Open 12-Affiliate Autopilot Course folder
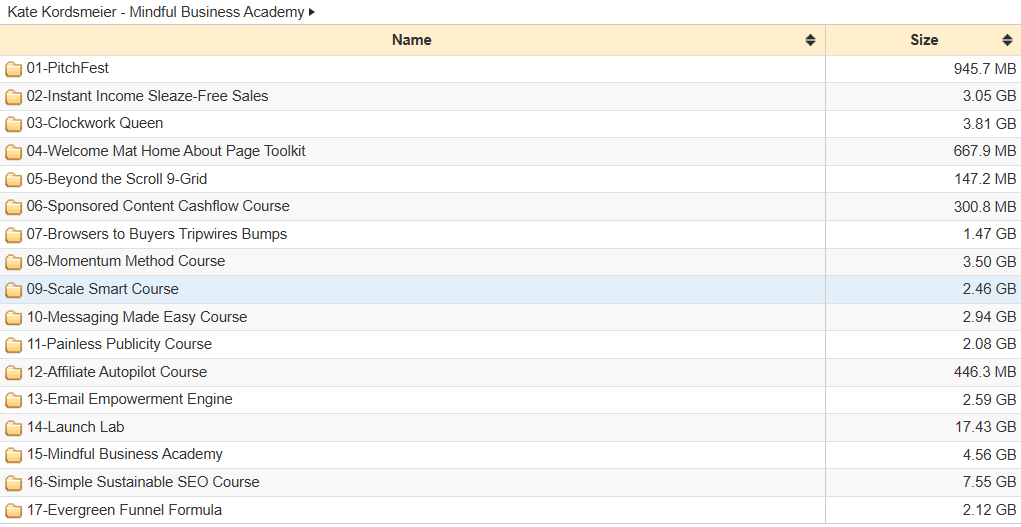 pos(117,373)
